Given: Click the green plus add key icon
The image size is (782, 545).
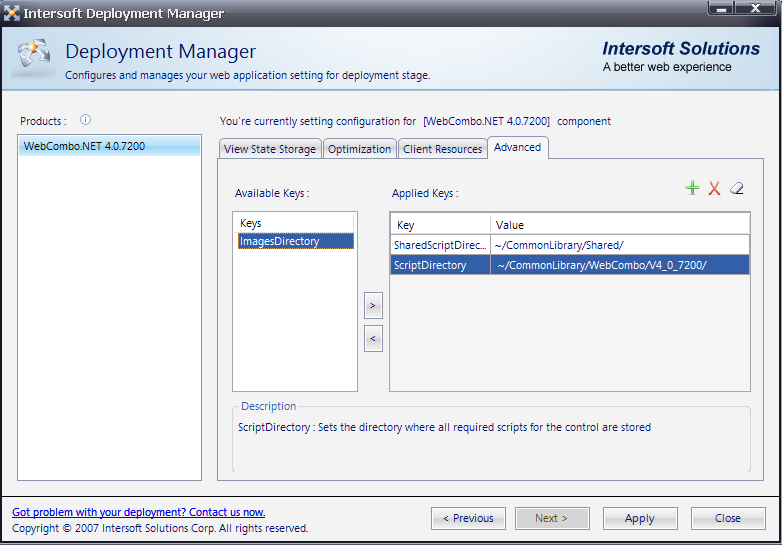Looking at the screenshot, I should pyautogui.click(x=692, y=189).
